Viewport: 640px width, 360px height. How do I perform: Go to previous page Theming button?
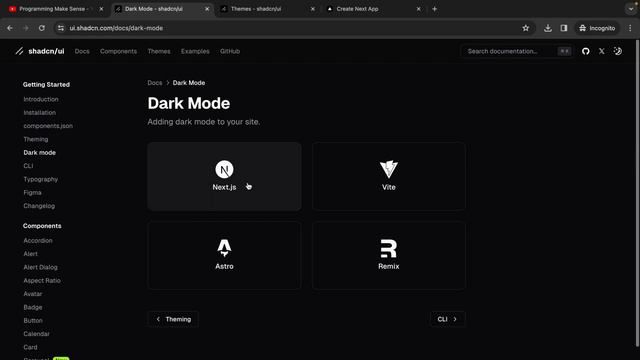(x=173, y=319)
